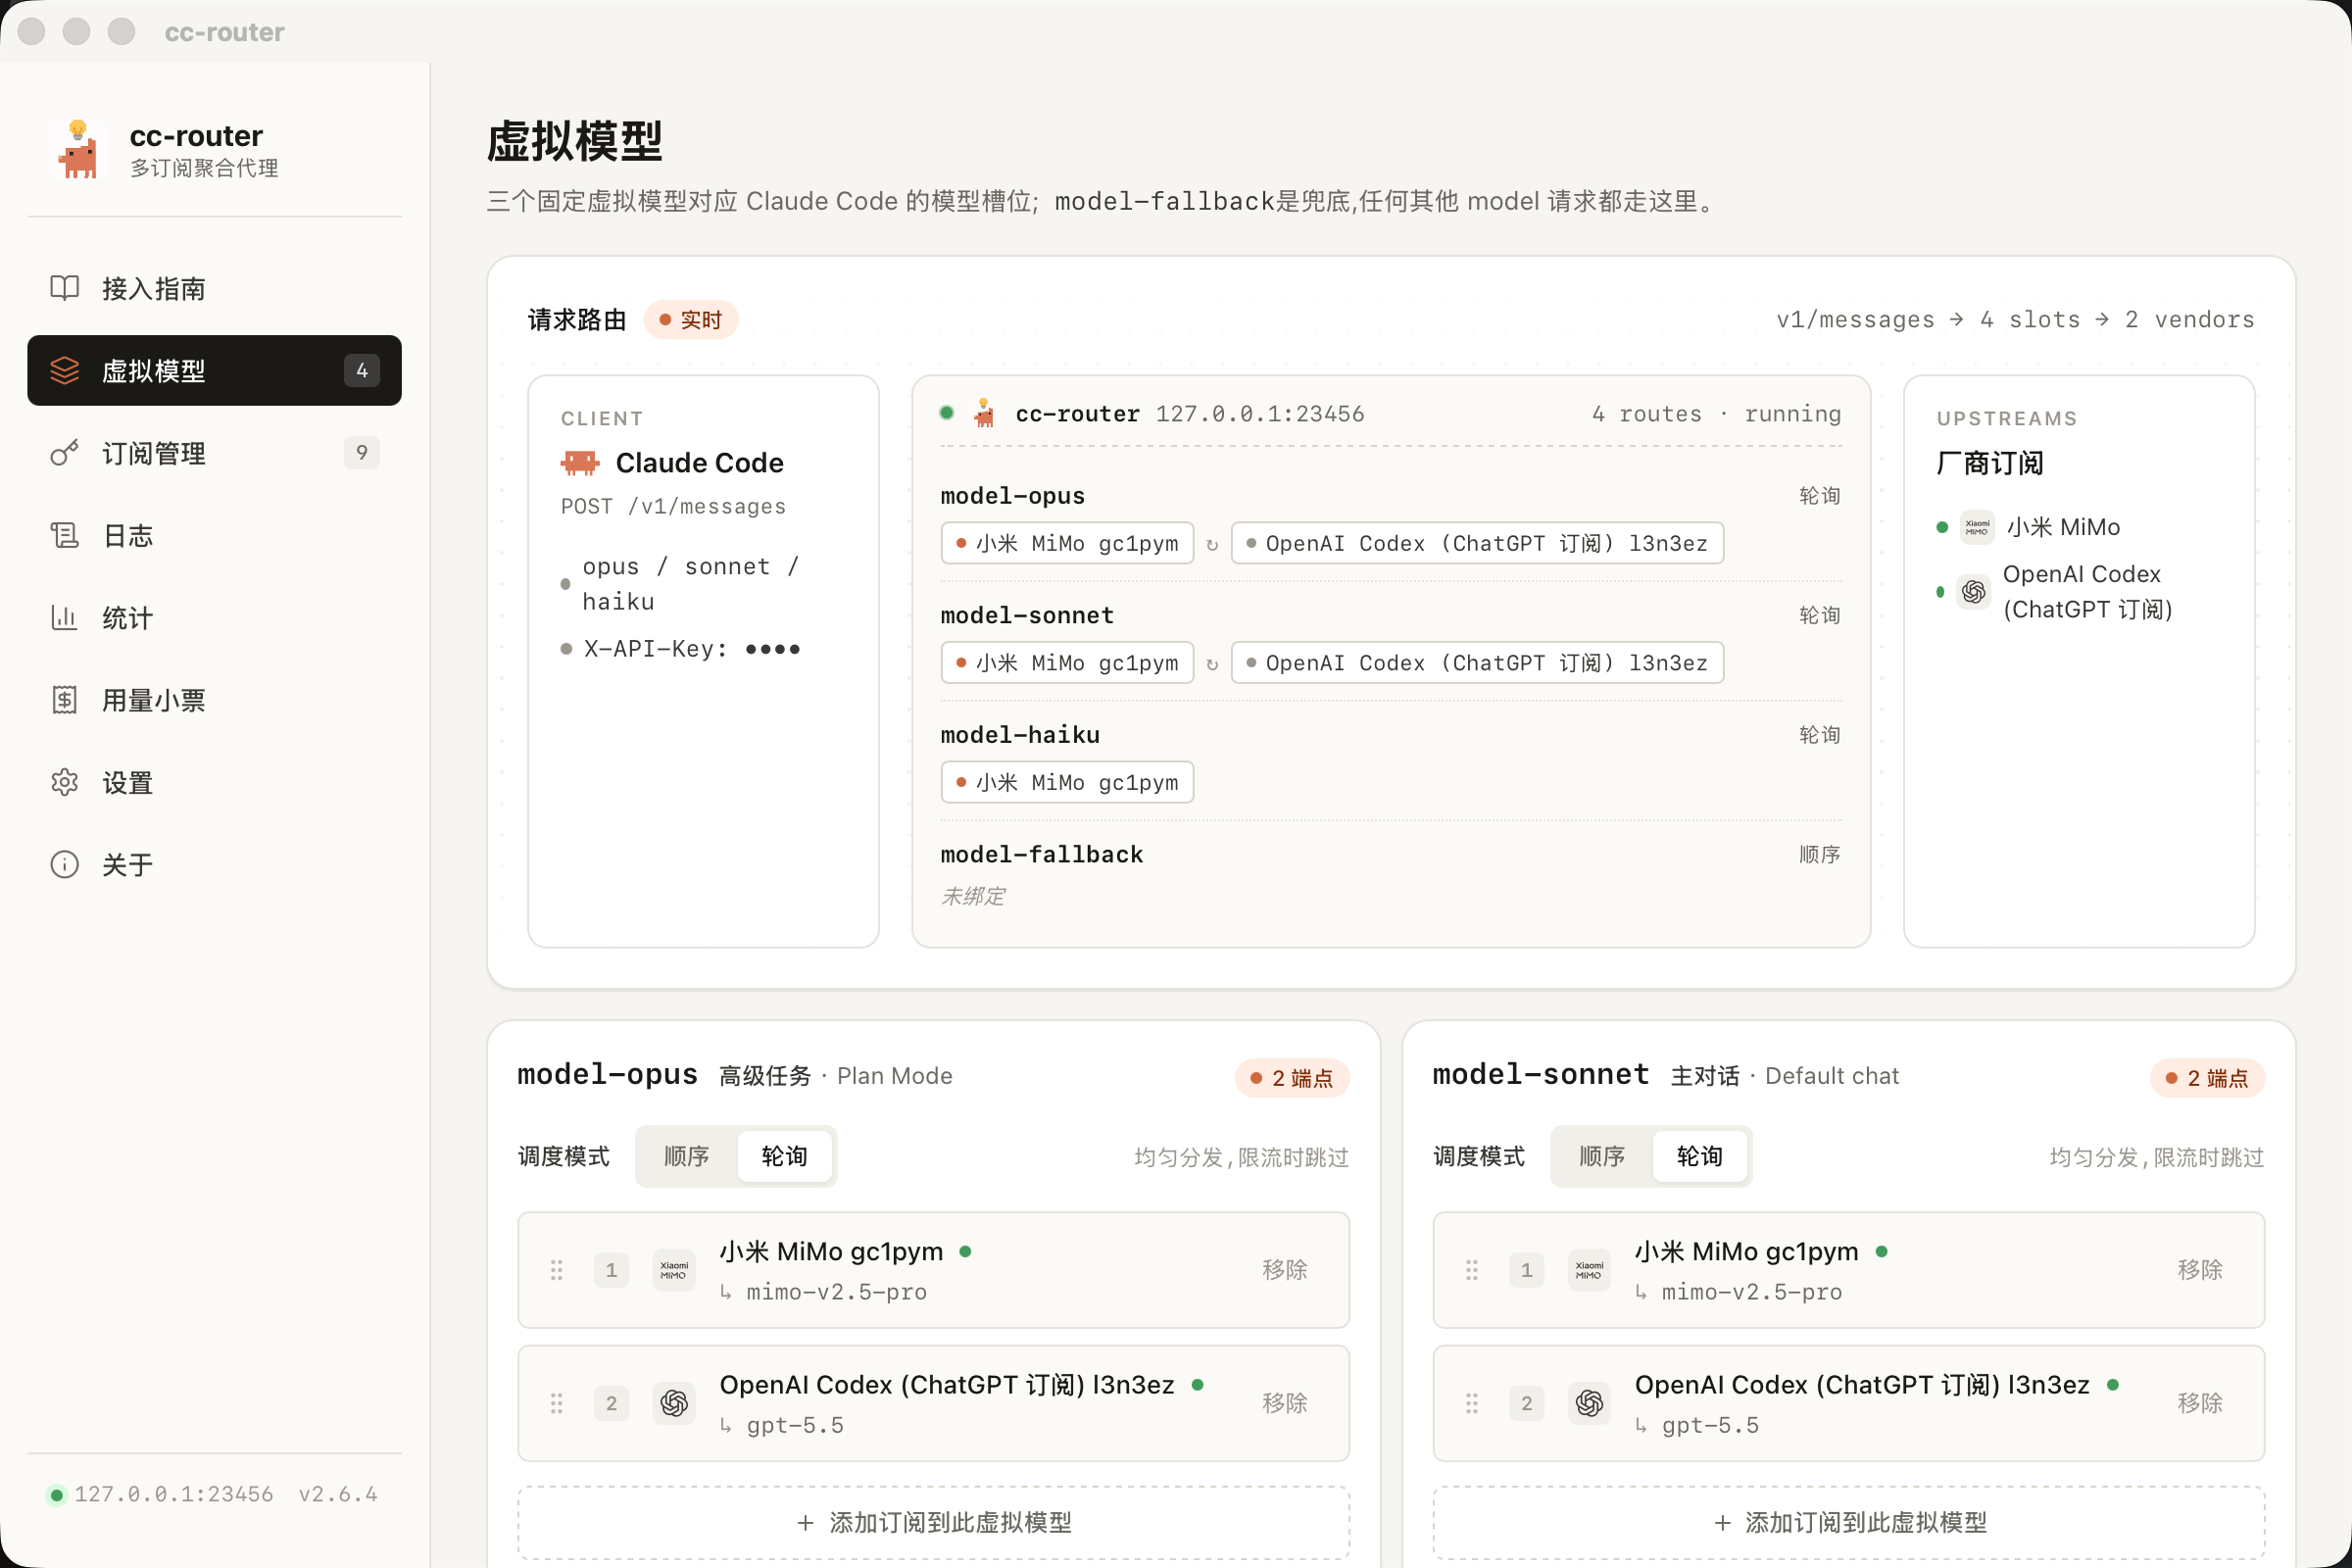This screenshot has width=2352, height=1568.
Task: Click the scroll icon beside 日志
Action: 65,535
